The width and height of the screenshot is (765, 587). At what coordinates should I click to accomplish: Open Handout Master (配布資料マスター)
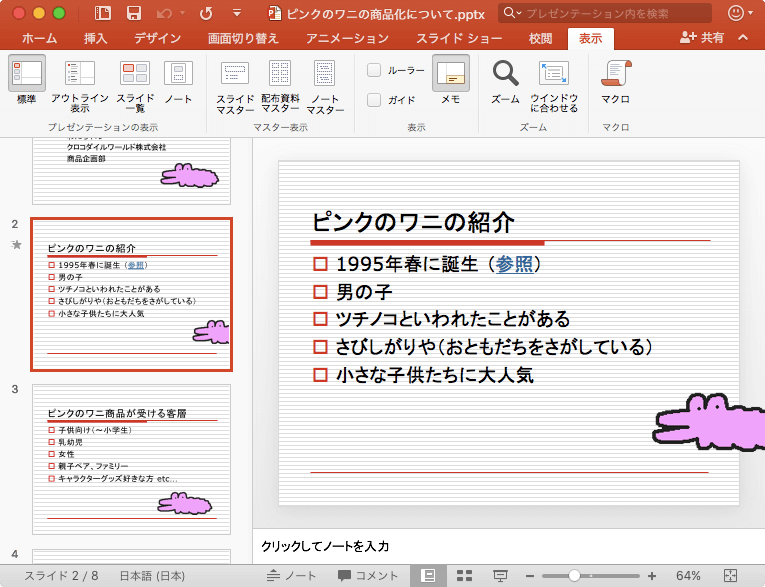tap(280, 87)
